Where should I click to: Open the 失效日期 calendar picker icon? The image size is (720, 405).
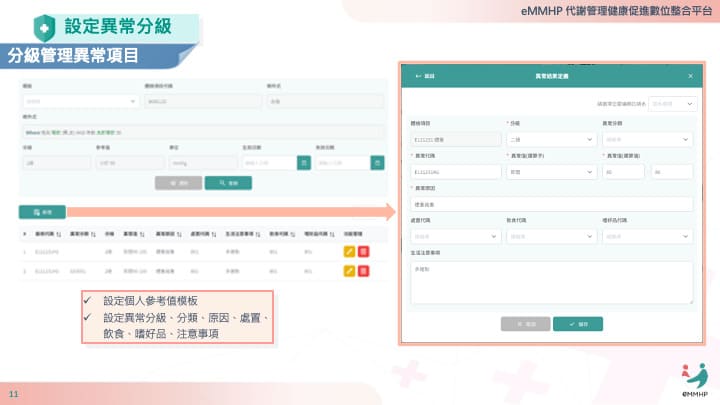tap(377, 162)
